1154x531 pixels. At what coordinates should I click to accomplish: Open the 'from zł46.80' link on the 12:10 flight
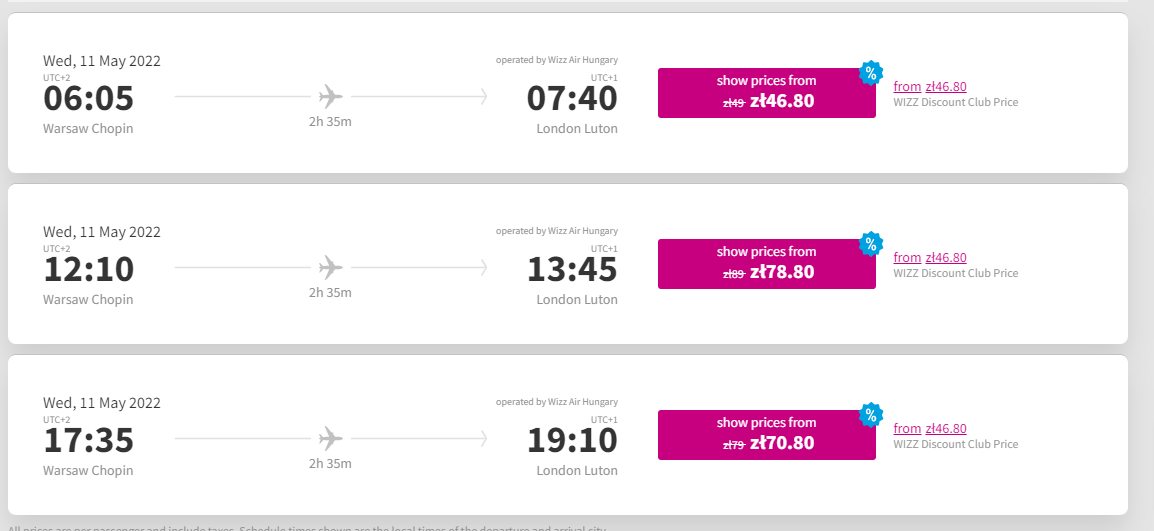pos(930,258)
